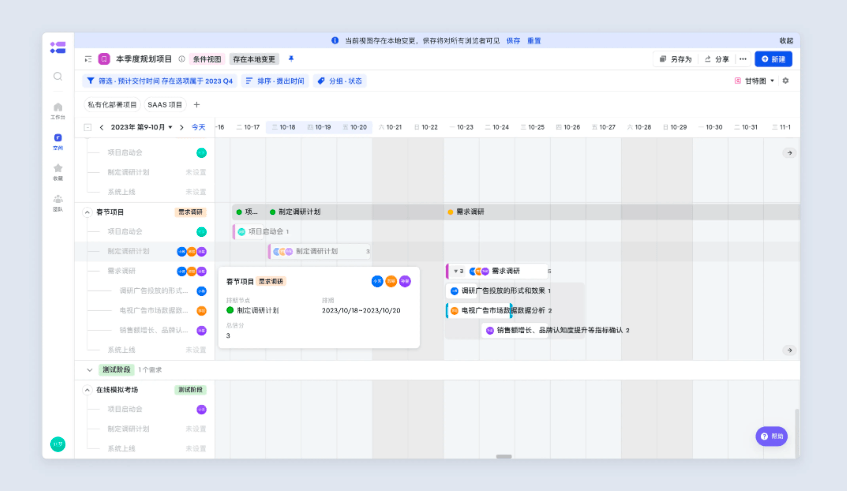This screenshot has height=491, width=847.
Task: Click the 另存为 save-as button
Action: click(676, 59)
